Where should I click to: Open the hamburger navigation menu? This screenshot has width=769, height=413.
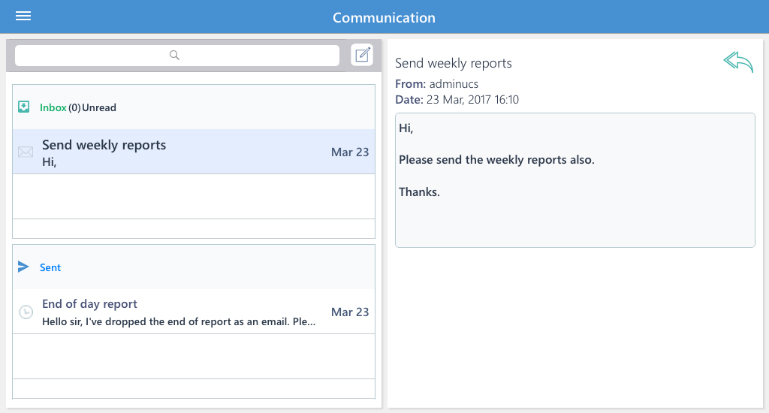pyautogui.click(x=23, y=16)
